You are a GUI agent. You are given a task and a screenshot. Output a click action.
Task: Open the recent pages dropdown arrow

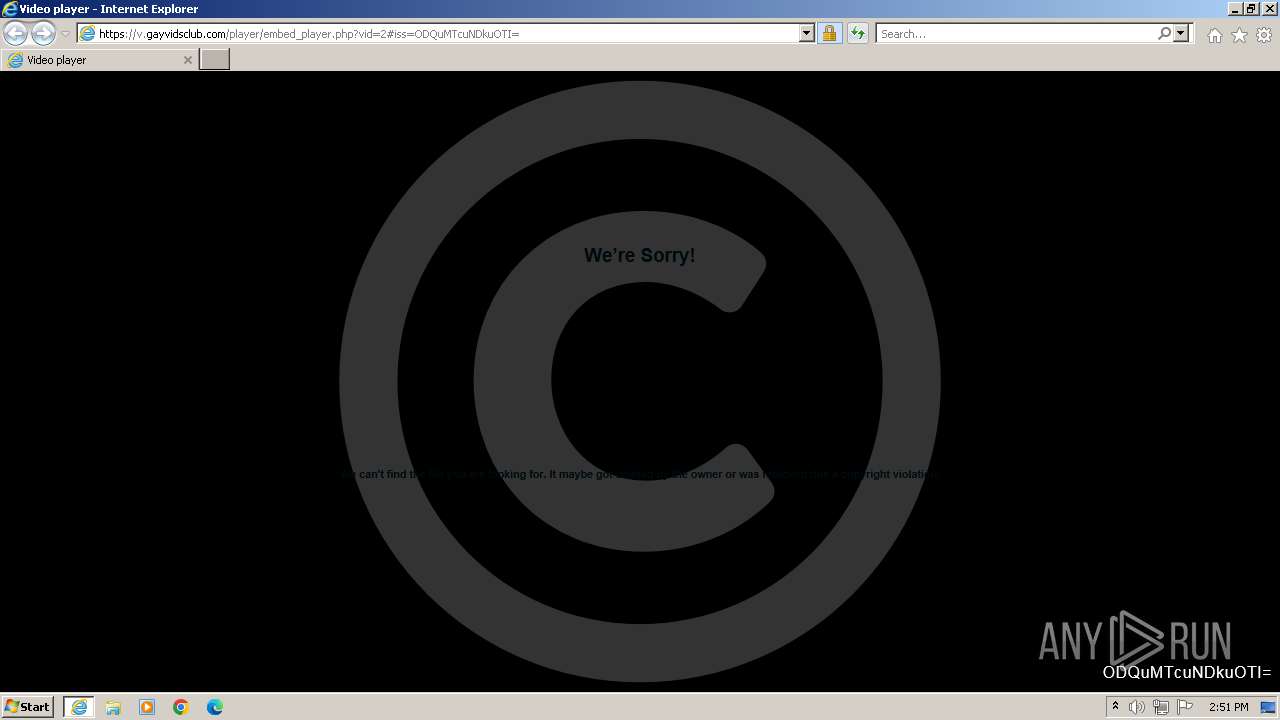(65, 34)
